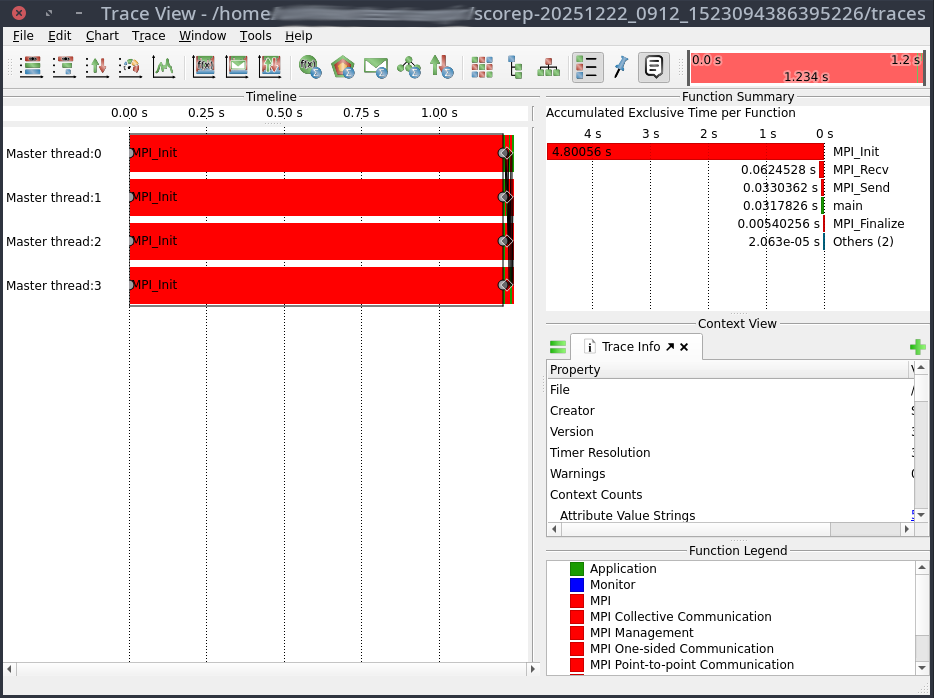Click the scroll-down arrow in Function Legend
This screenshot has height=698, width=934.
tap(921, 668)
